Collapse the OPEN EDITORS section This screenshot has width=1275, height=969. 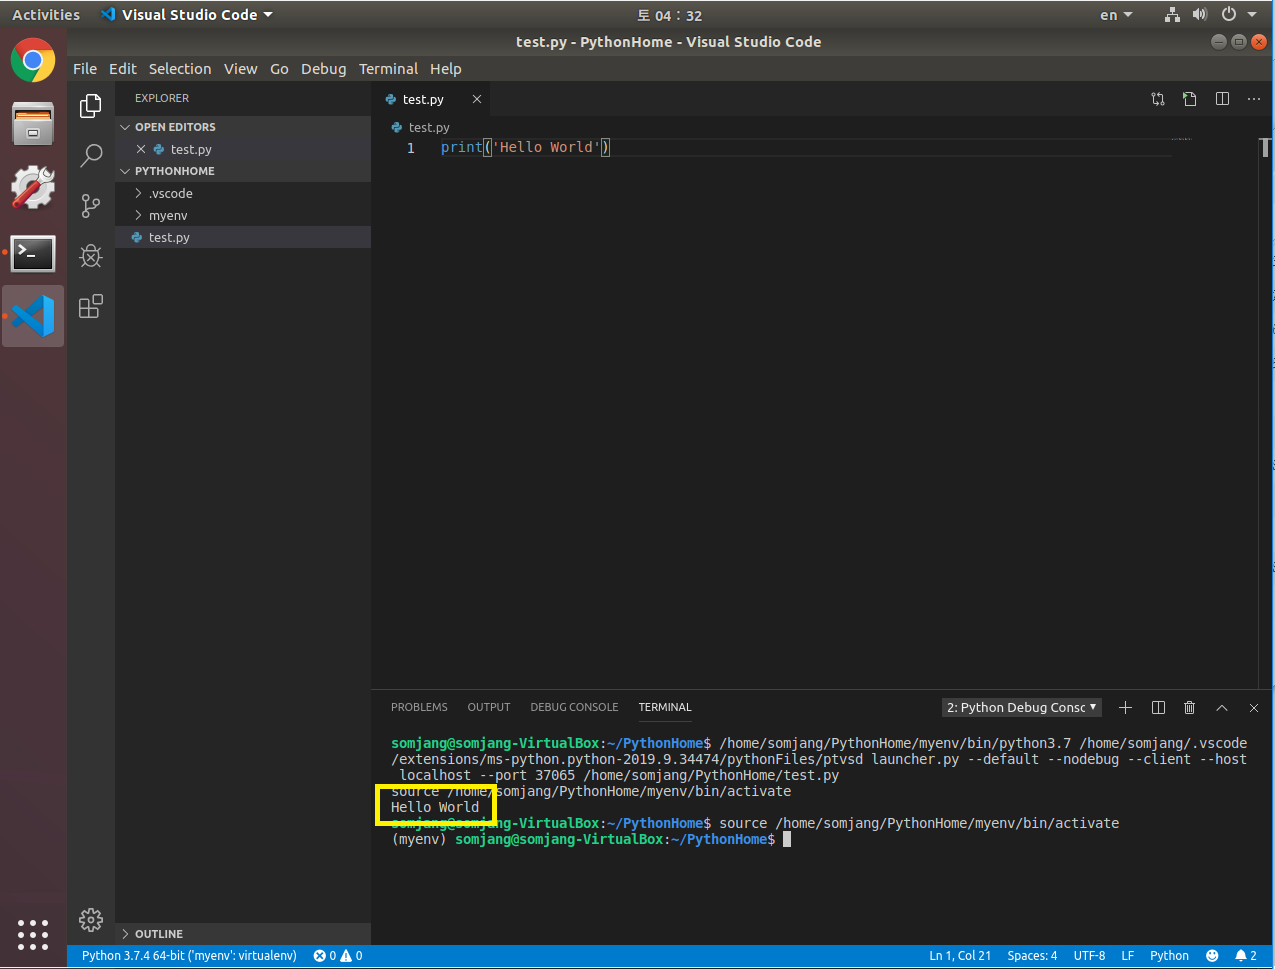[243, 127]
